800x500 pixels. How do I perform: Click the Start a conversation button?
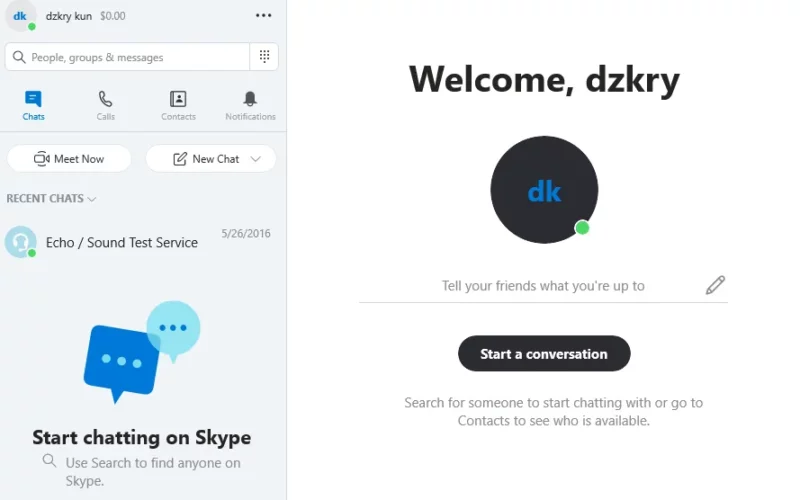[544, 354]
